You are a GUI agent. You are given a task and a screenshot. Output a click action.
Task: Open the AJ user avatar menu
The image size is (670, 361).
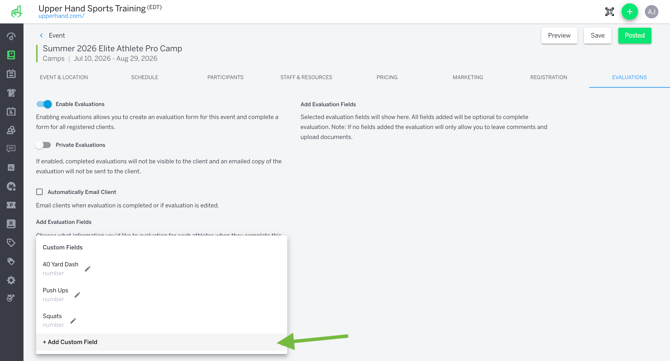click(x=651, y=12)
